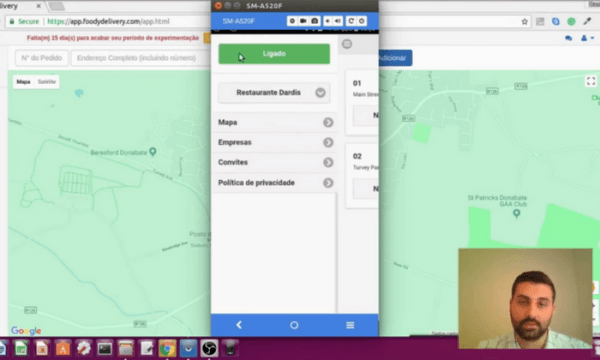Switch map to Satélite view

(47, 81)
